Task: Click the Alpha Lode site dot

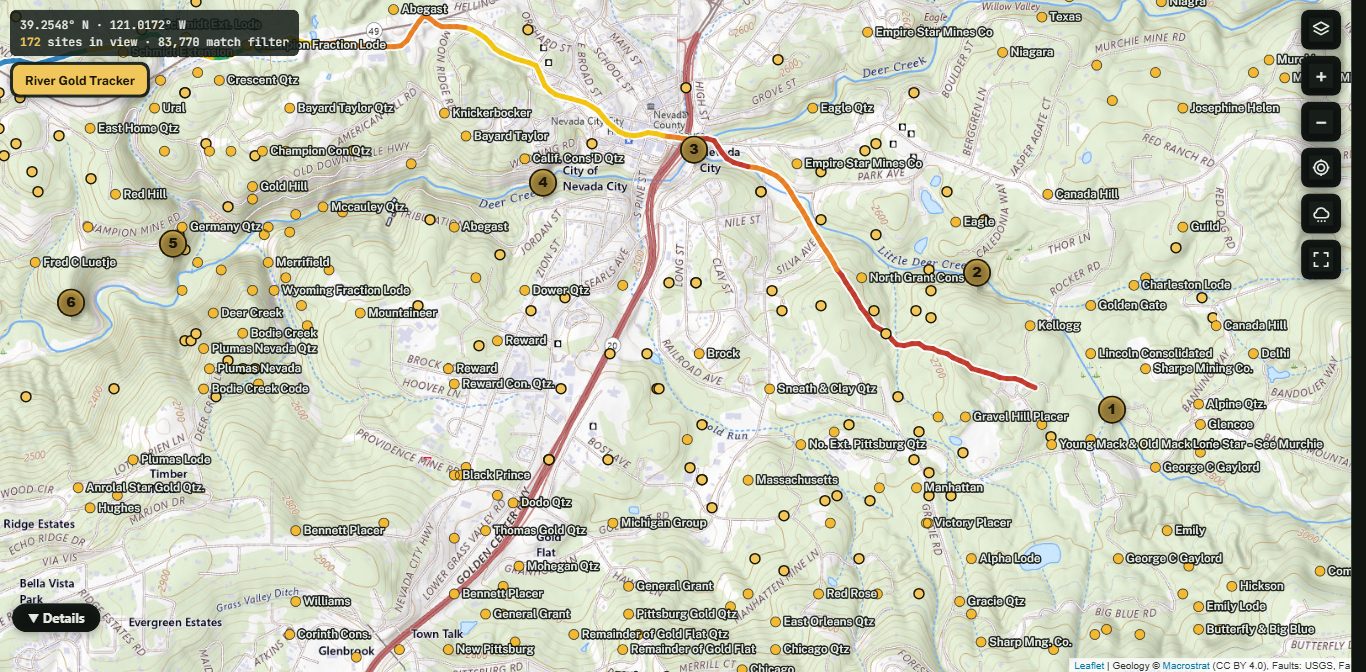Action: point(971,559)
